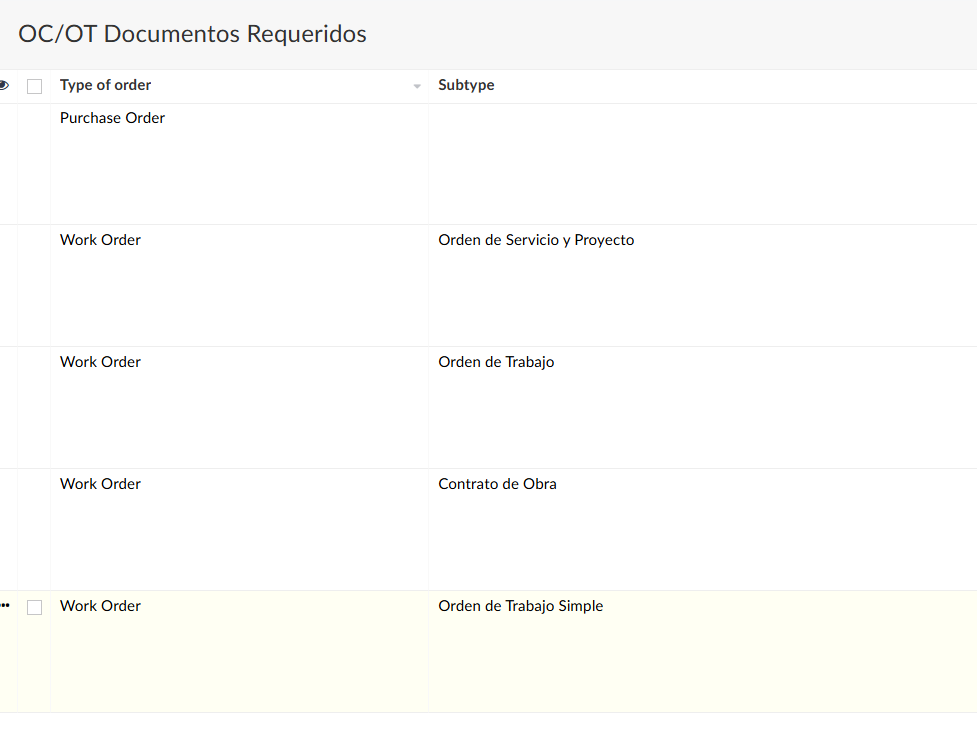Select the Orden de Servicio y Proyecto subtype
This screenshot has height=753, width=977.
click(536, 240)
